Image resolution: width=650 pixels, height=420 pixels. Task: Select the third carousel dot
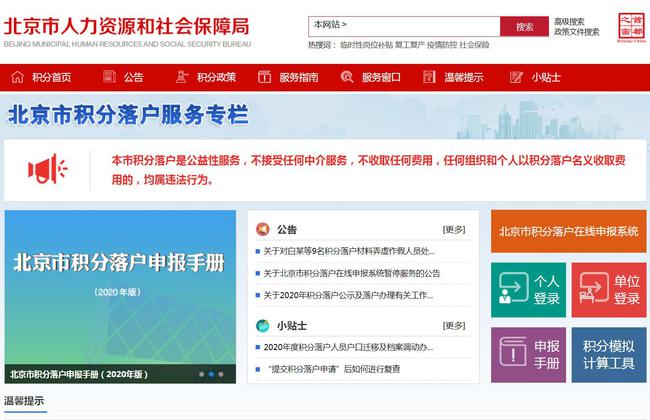(221, 374)
